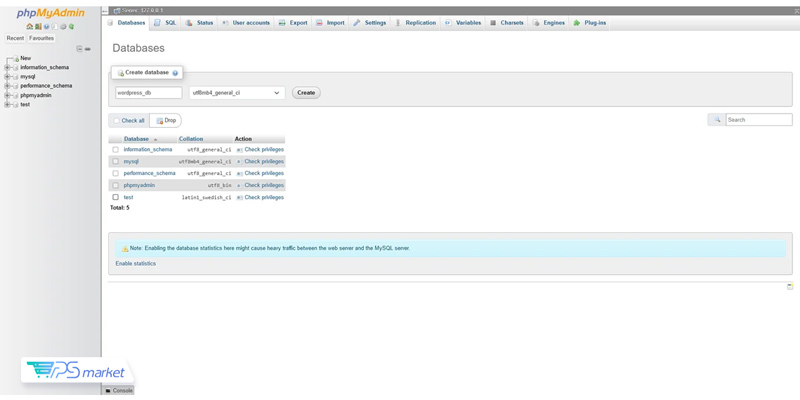Open the Recent tables button
800x400 pixels.
[x=15, y=38]
